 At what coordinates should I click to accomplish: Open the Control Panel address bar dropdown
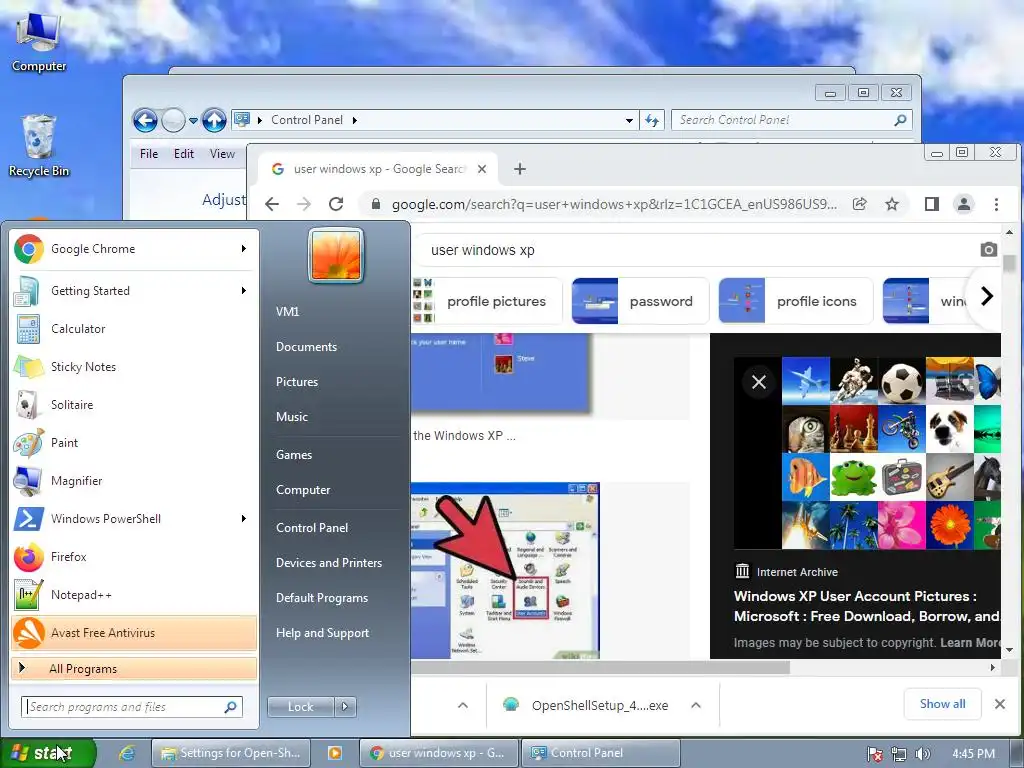click(629, 120)
